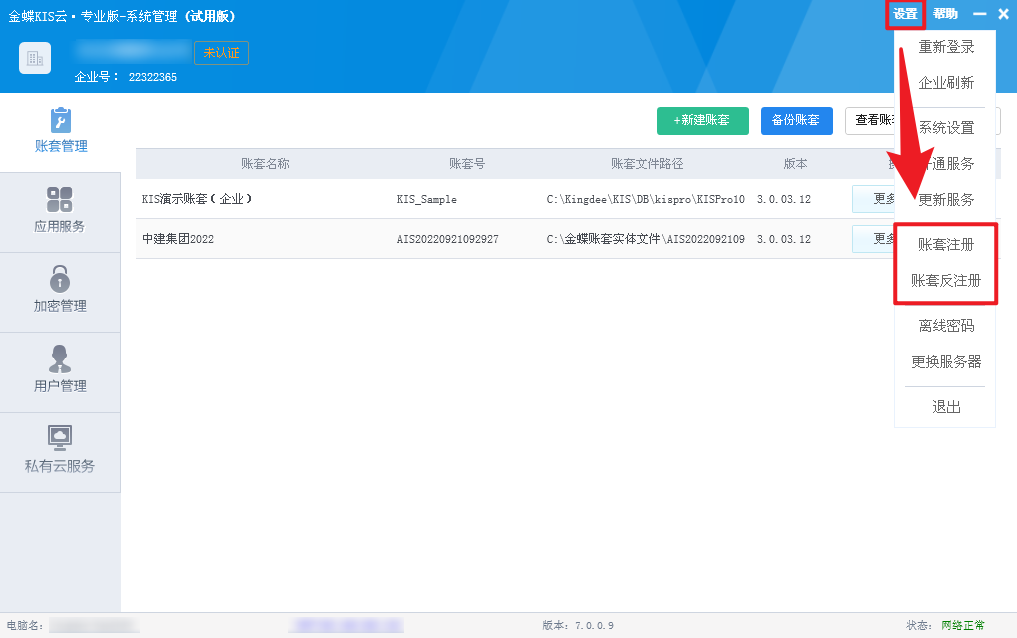Click version 3.0.03.12 in 中建集团2022 row
The image size is (1017, 638).
[784, 239]
